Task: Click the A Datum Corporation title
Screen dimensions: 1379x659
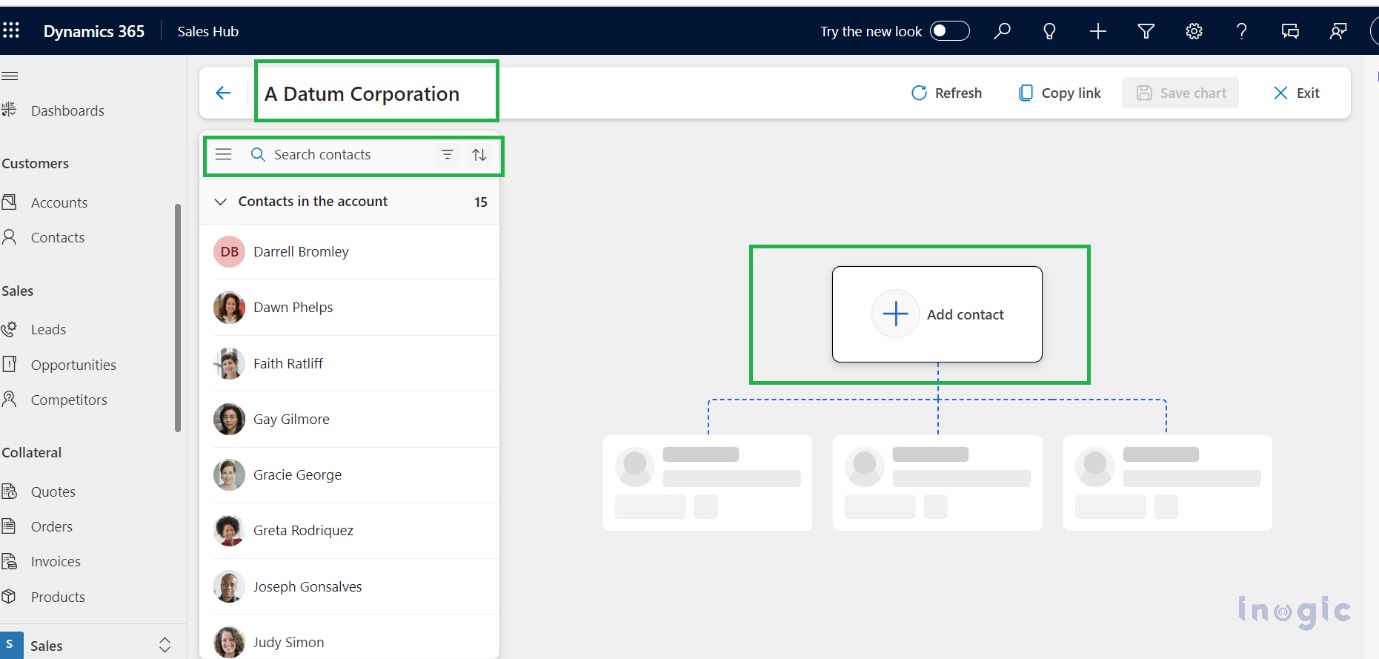Action: point(362,94)
